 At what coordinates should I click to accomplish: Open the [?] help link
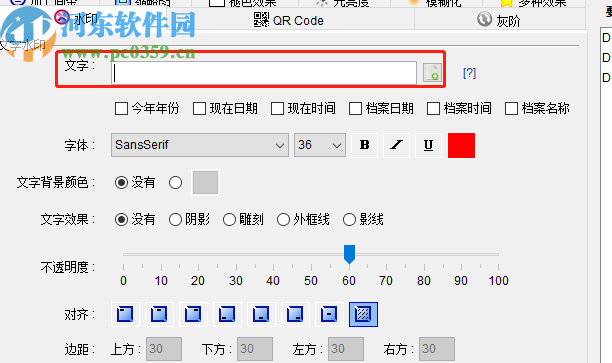[470, 73]
